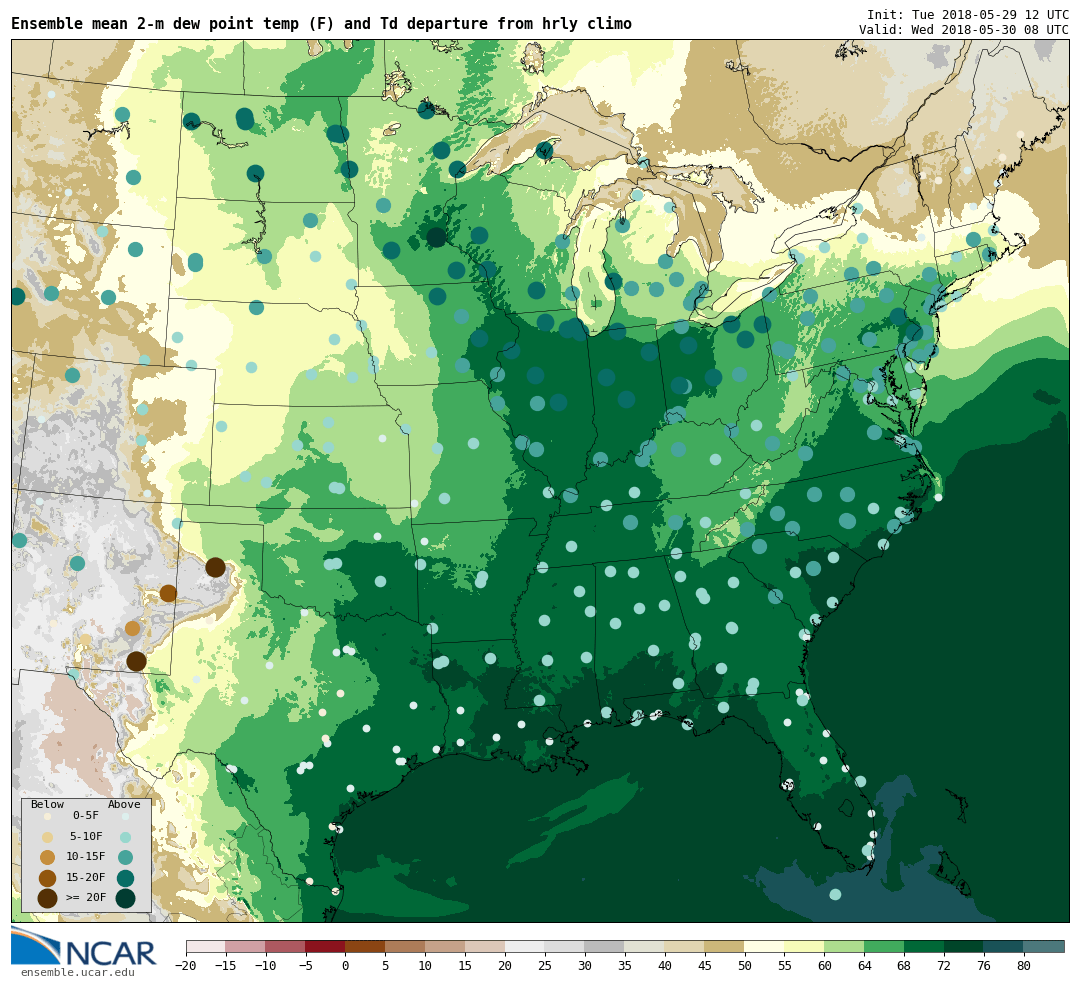Viewport: 1080px width, 985px height.
Task: Pick the tan swatch between 45 and 50
Action: 725,946
